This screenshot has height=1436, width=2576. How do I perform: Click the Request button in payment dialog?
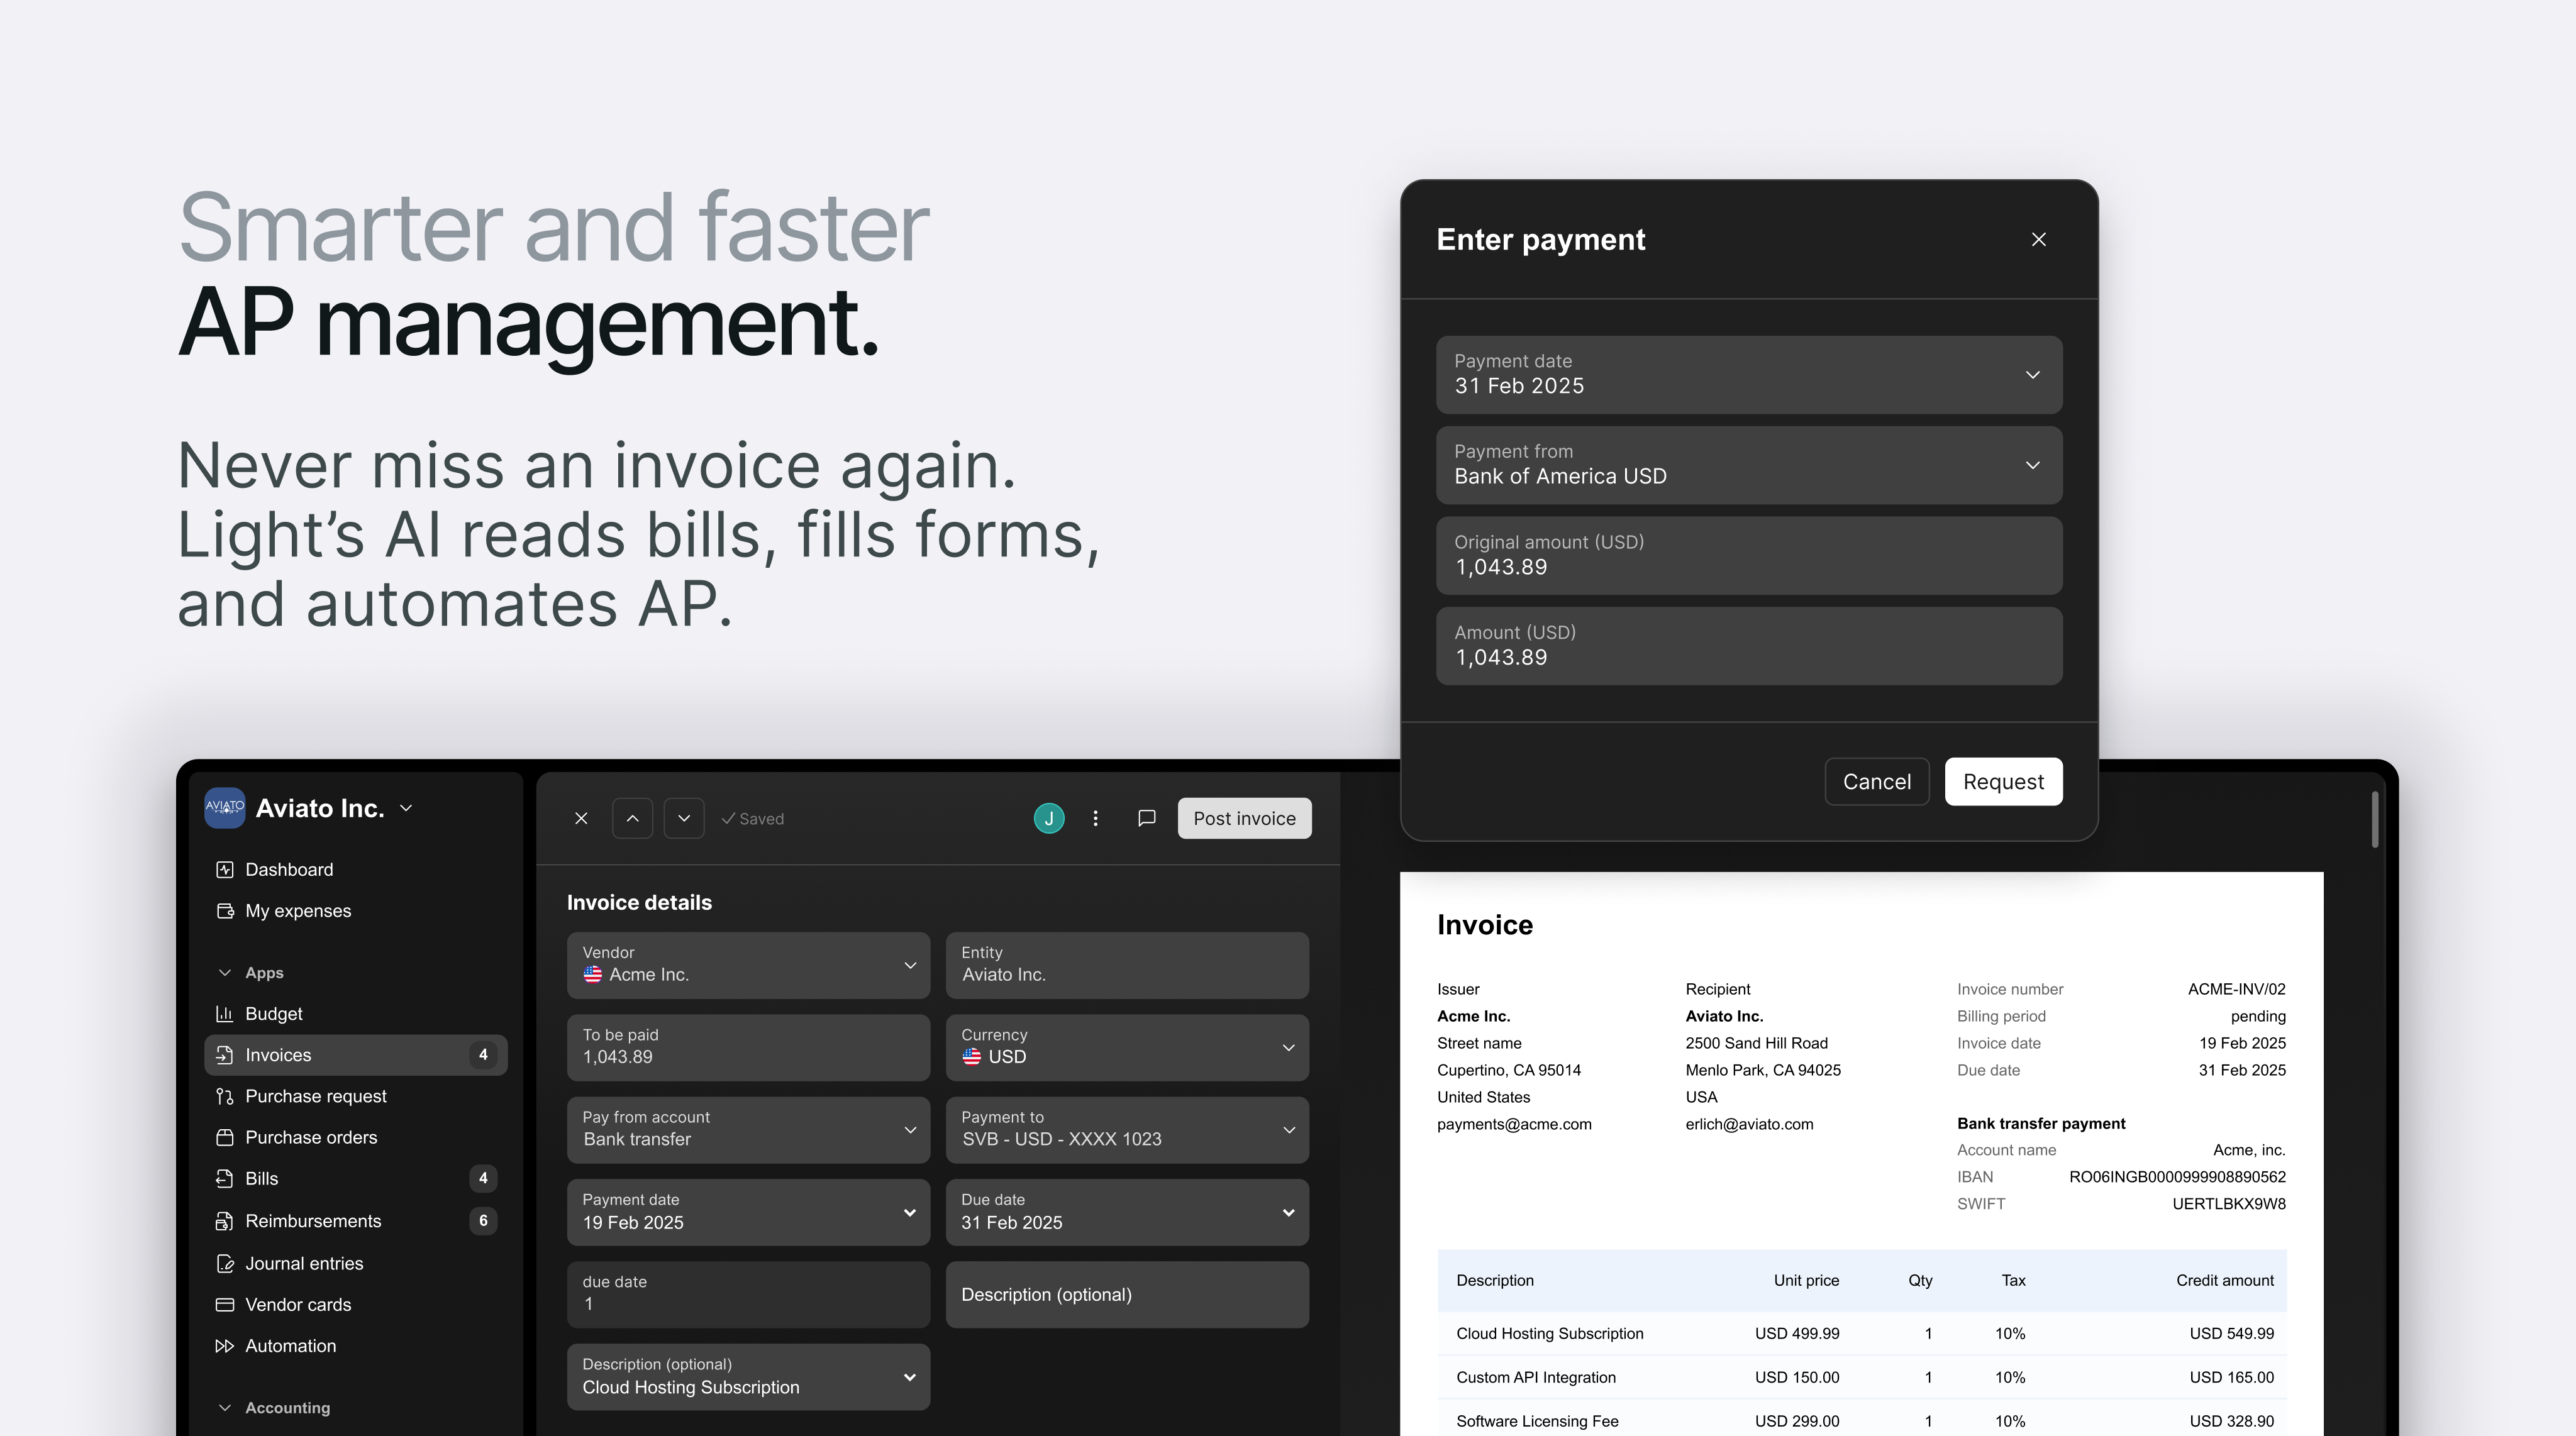point(2003,781)
